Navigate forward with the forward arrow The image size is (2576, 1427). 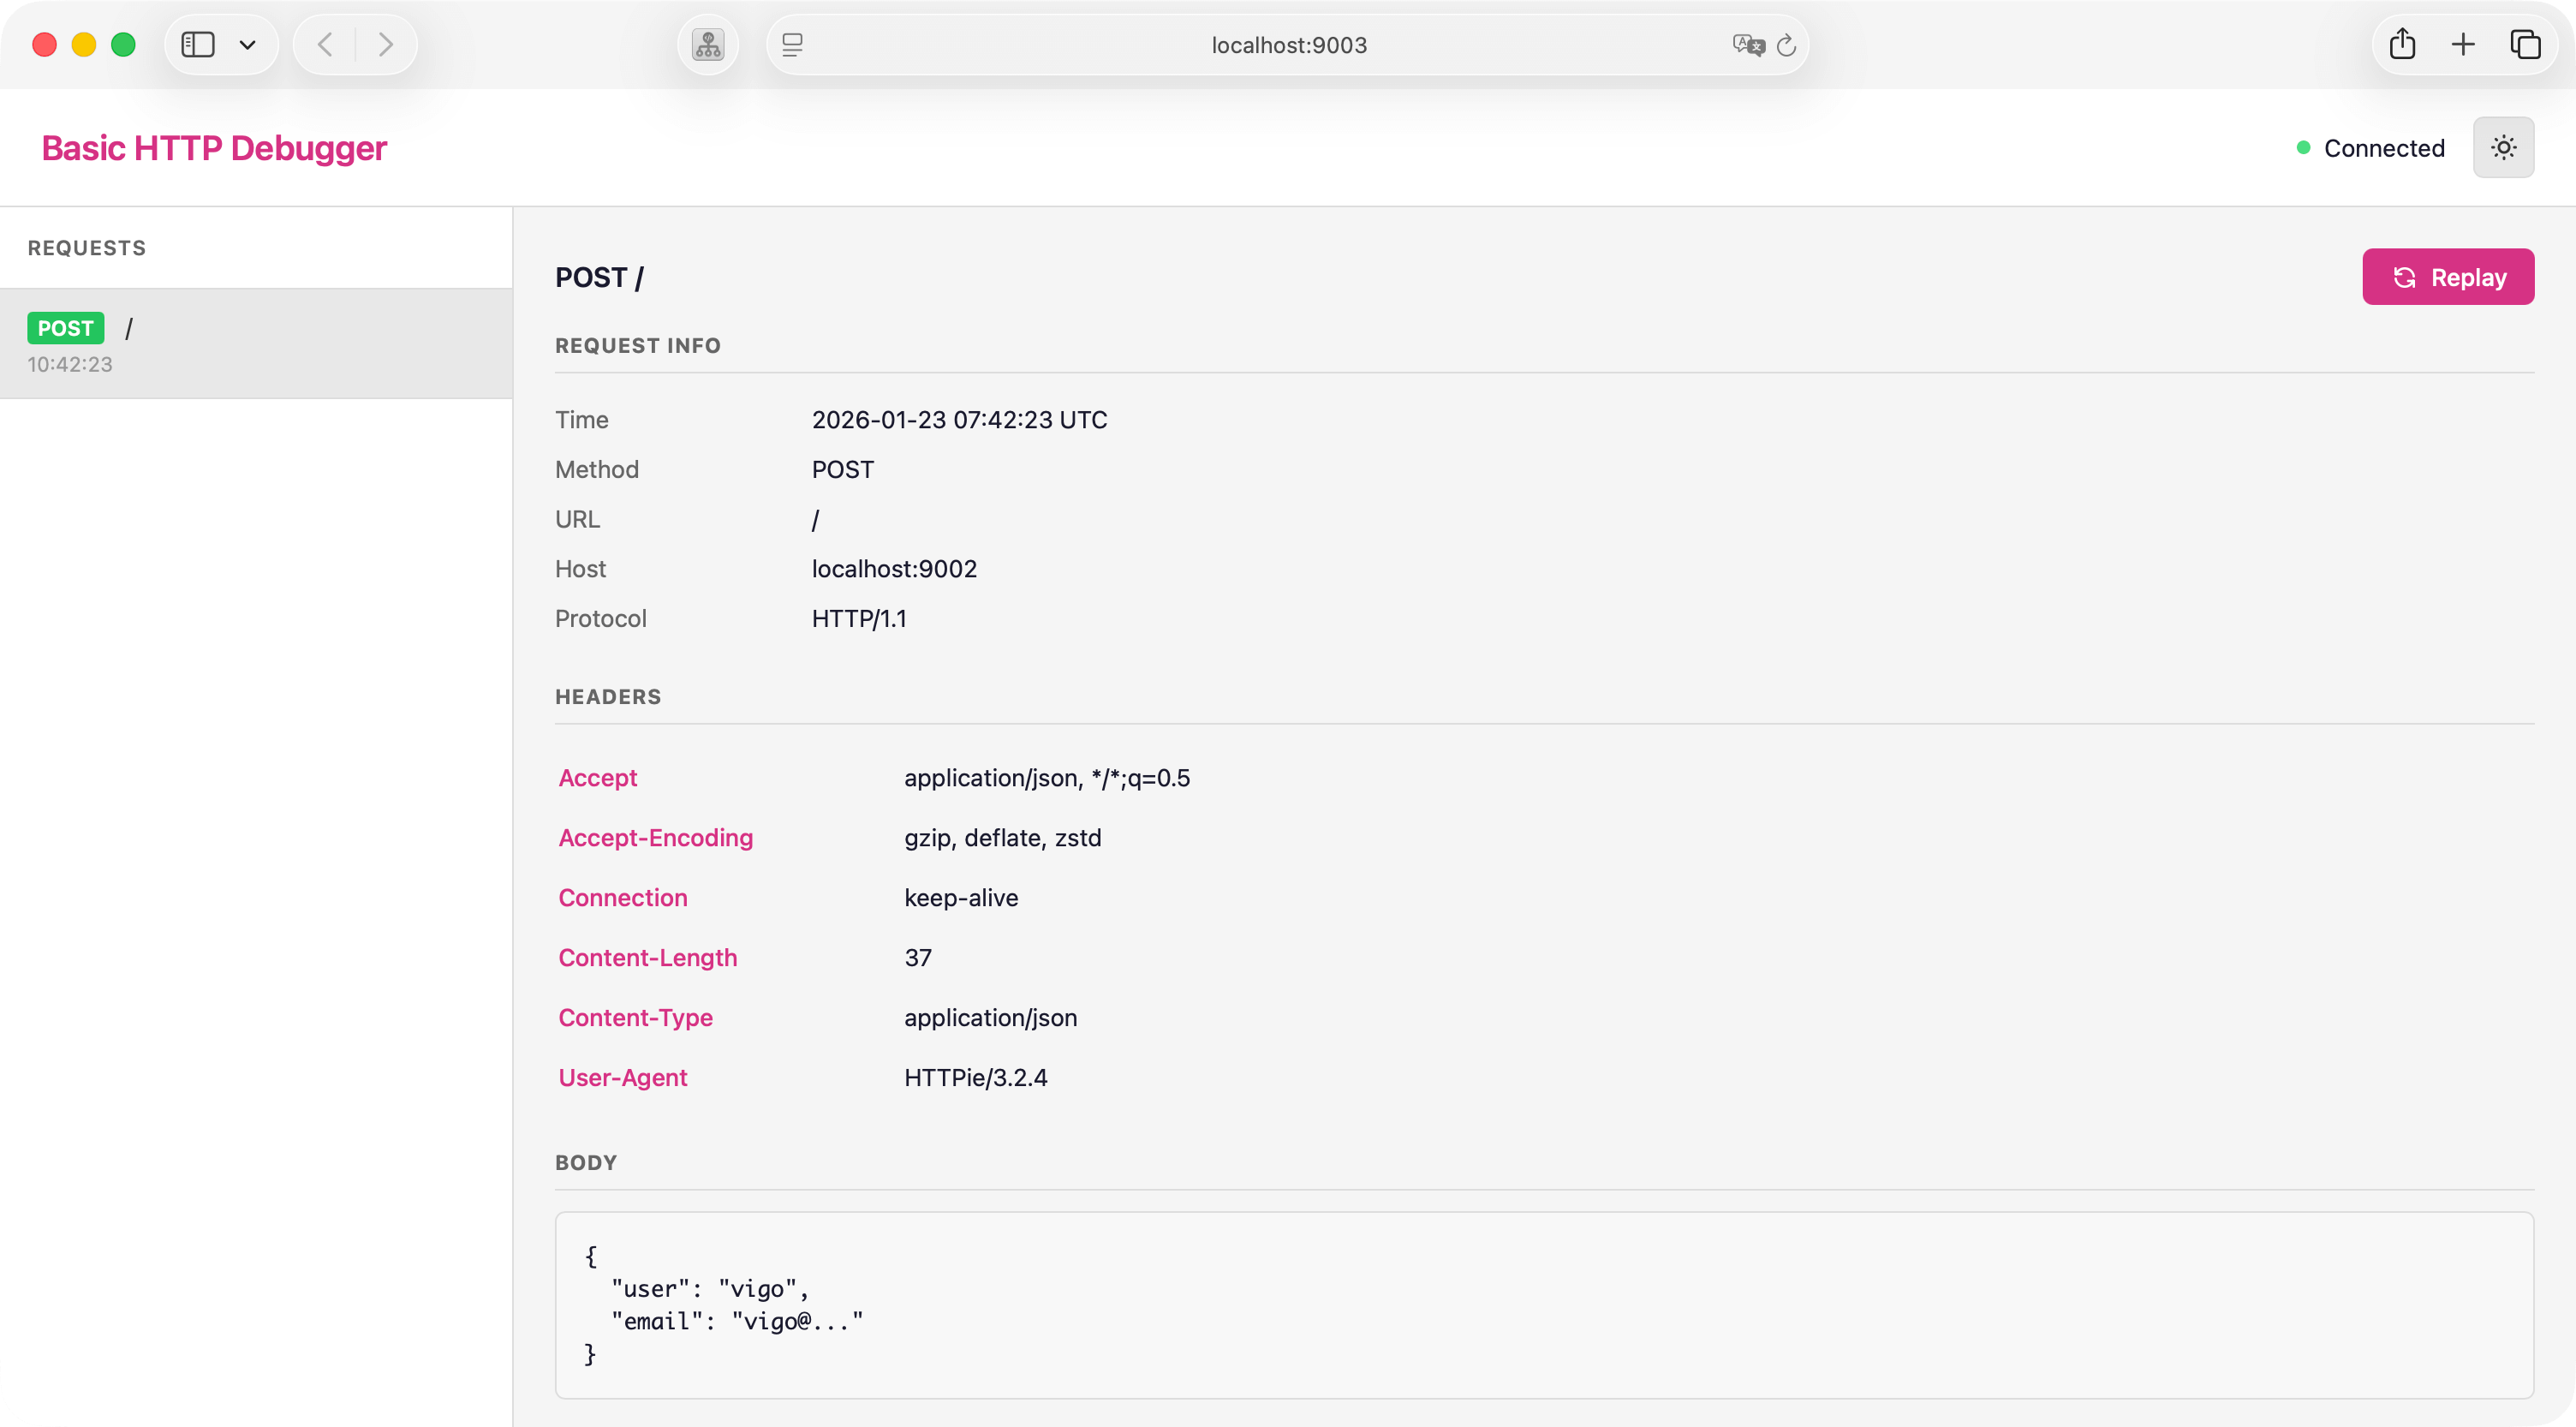[386, 44]
